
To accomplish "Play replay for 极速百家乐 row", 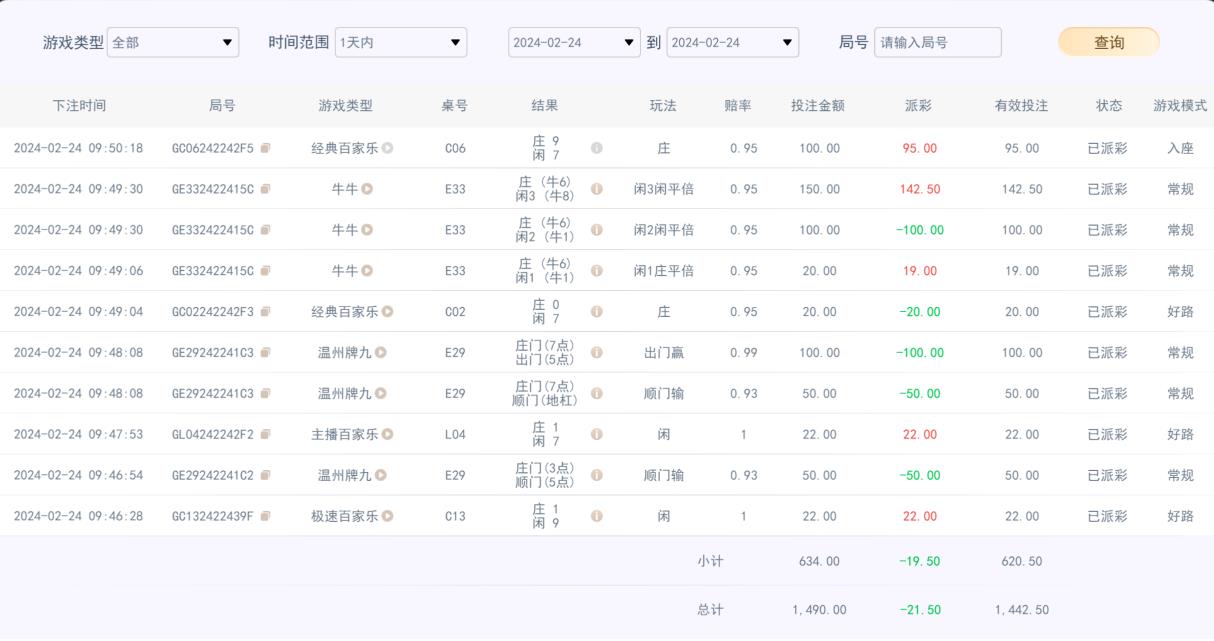I will click(x=387, y=517).
